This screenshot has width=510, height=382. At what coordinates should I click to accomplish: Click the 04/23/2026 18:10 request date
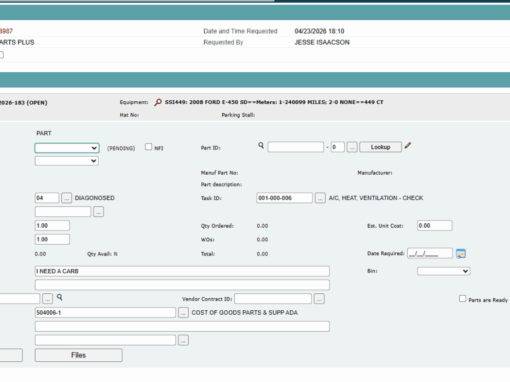pos(319,31)
